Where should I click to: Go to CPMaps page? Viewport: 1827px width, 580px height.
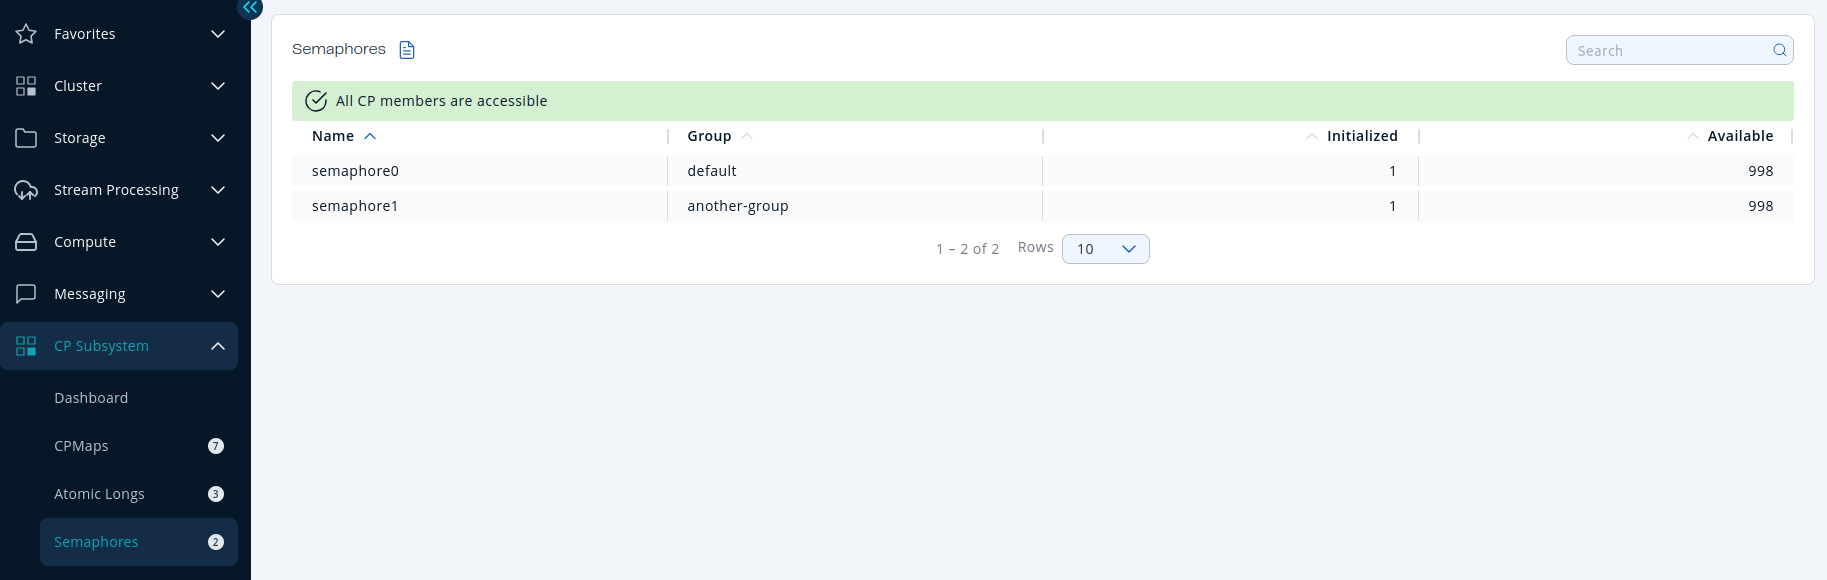(81, 446)
